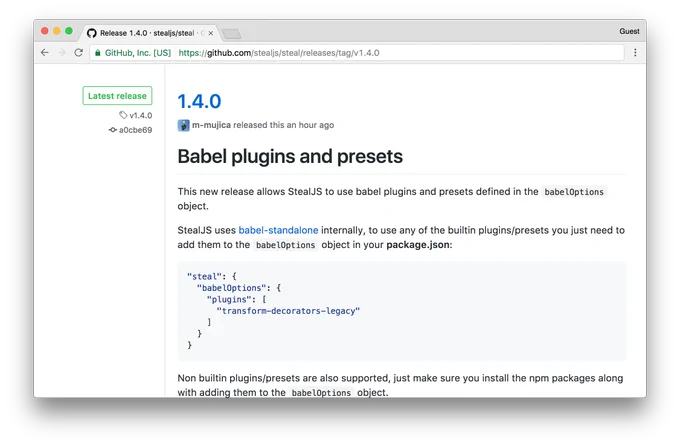Click the browser forward arrow
Screen dimensions: 680x446
62,53
